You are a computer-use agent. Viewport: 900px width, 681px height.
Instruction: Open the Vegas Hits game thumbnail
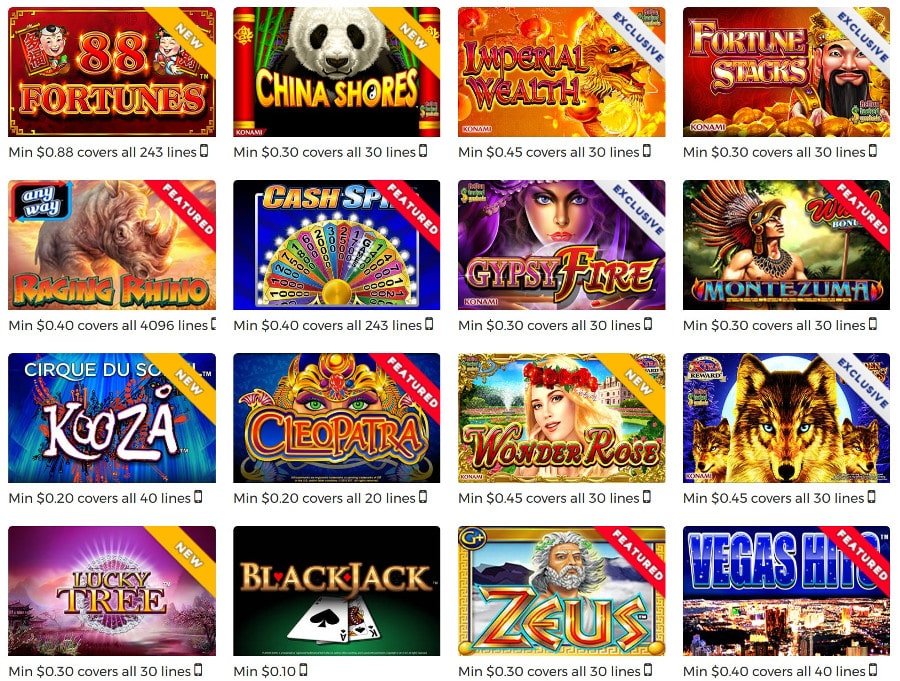[x=786, y=591]
